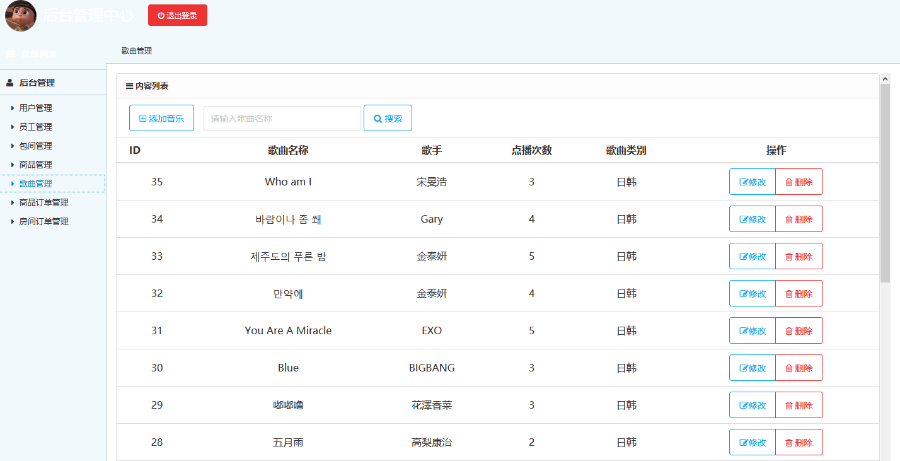Viewport: 900px width, 461px height.
Task: Click the 歌曲名称 column header
Action: 288,150
